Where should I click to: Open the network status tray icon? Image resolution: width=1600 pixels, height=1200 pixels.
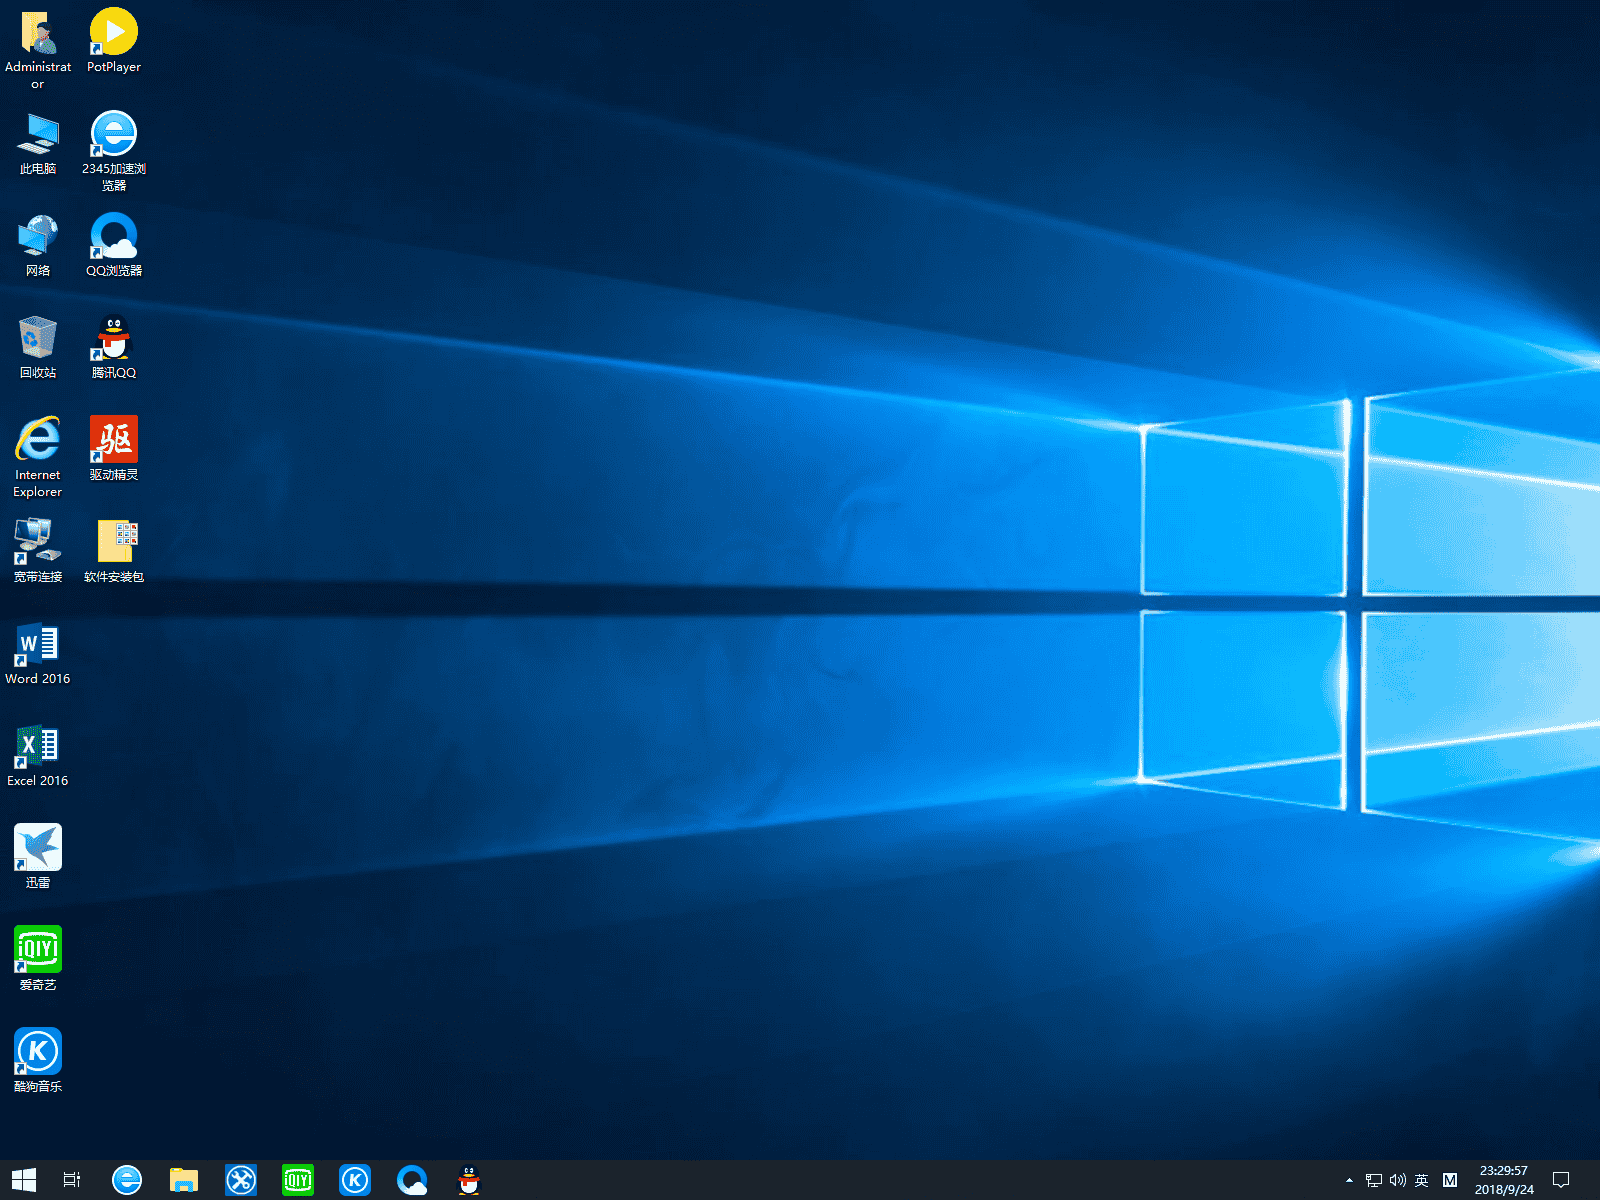(x=1374, y=1181)
